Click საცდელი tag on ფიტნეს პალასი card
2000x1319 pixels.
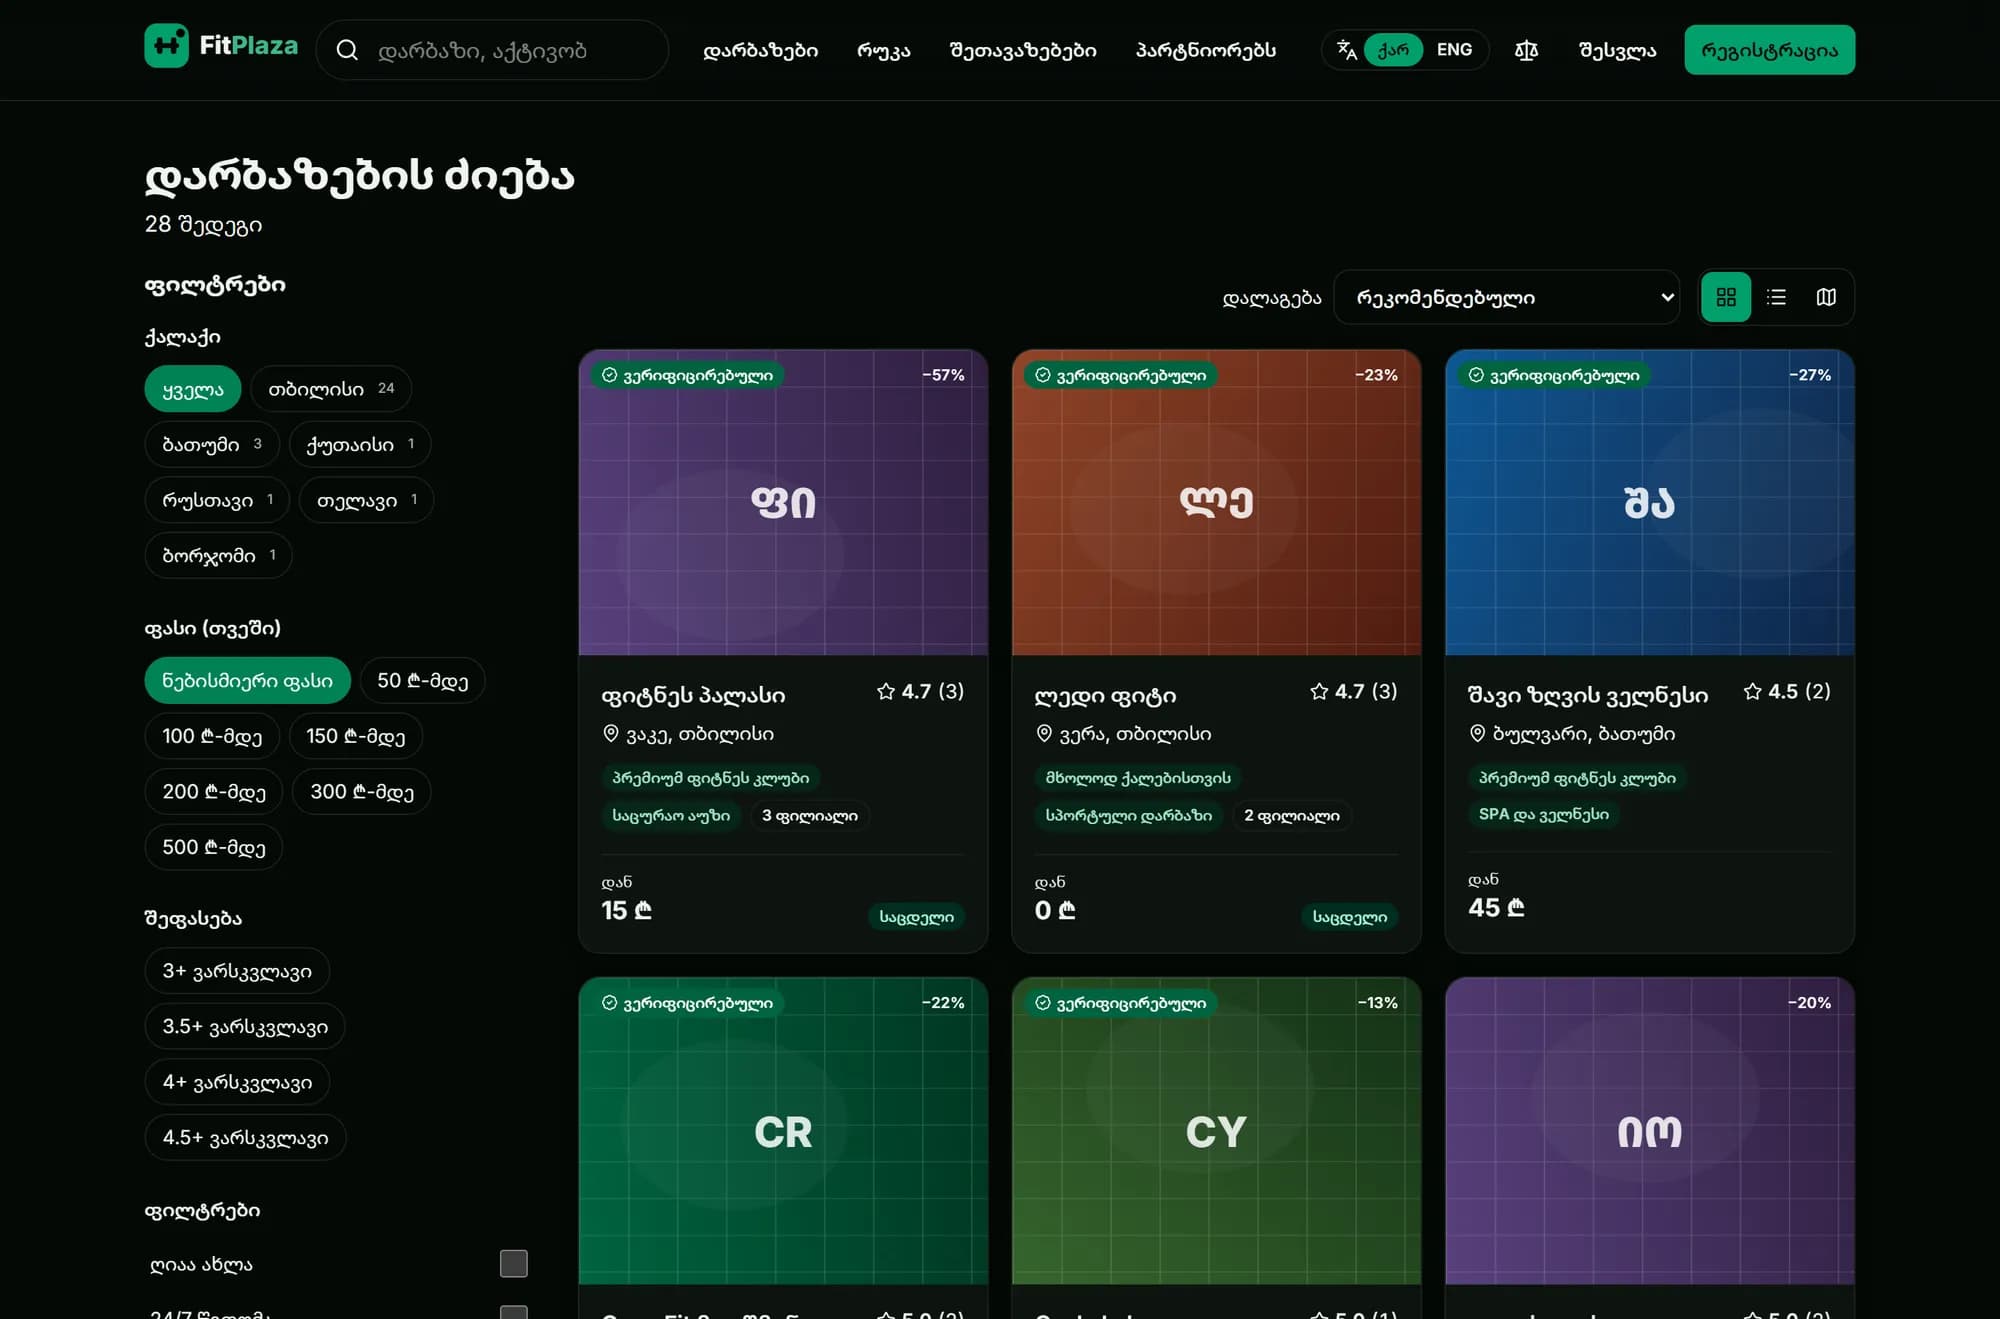coord(916,917)
